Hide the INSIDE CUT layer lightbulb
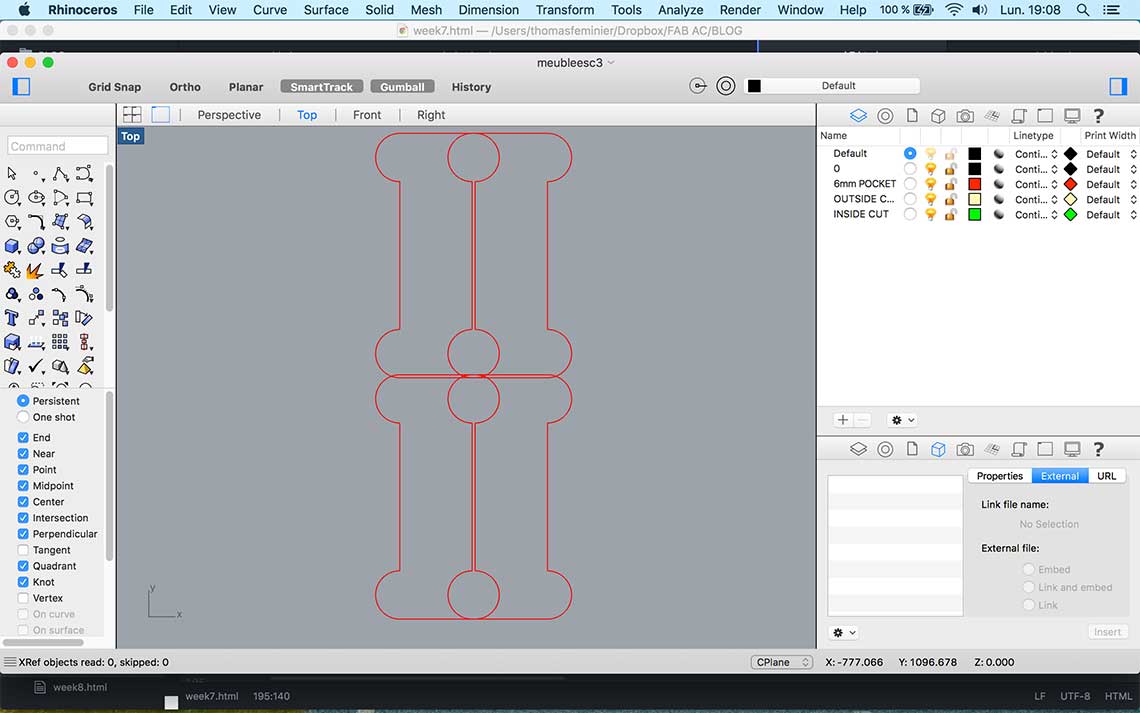Screen dimensions: 1140x713 click(x=931, y=214)
